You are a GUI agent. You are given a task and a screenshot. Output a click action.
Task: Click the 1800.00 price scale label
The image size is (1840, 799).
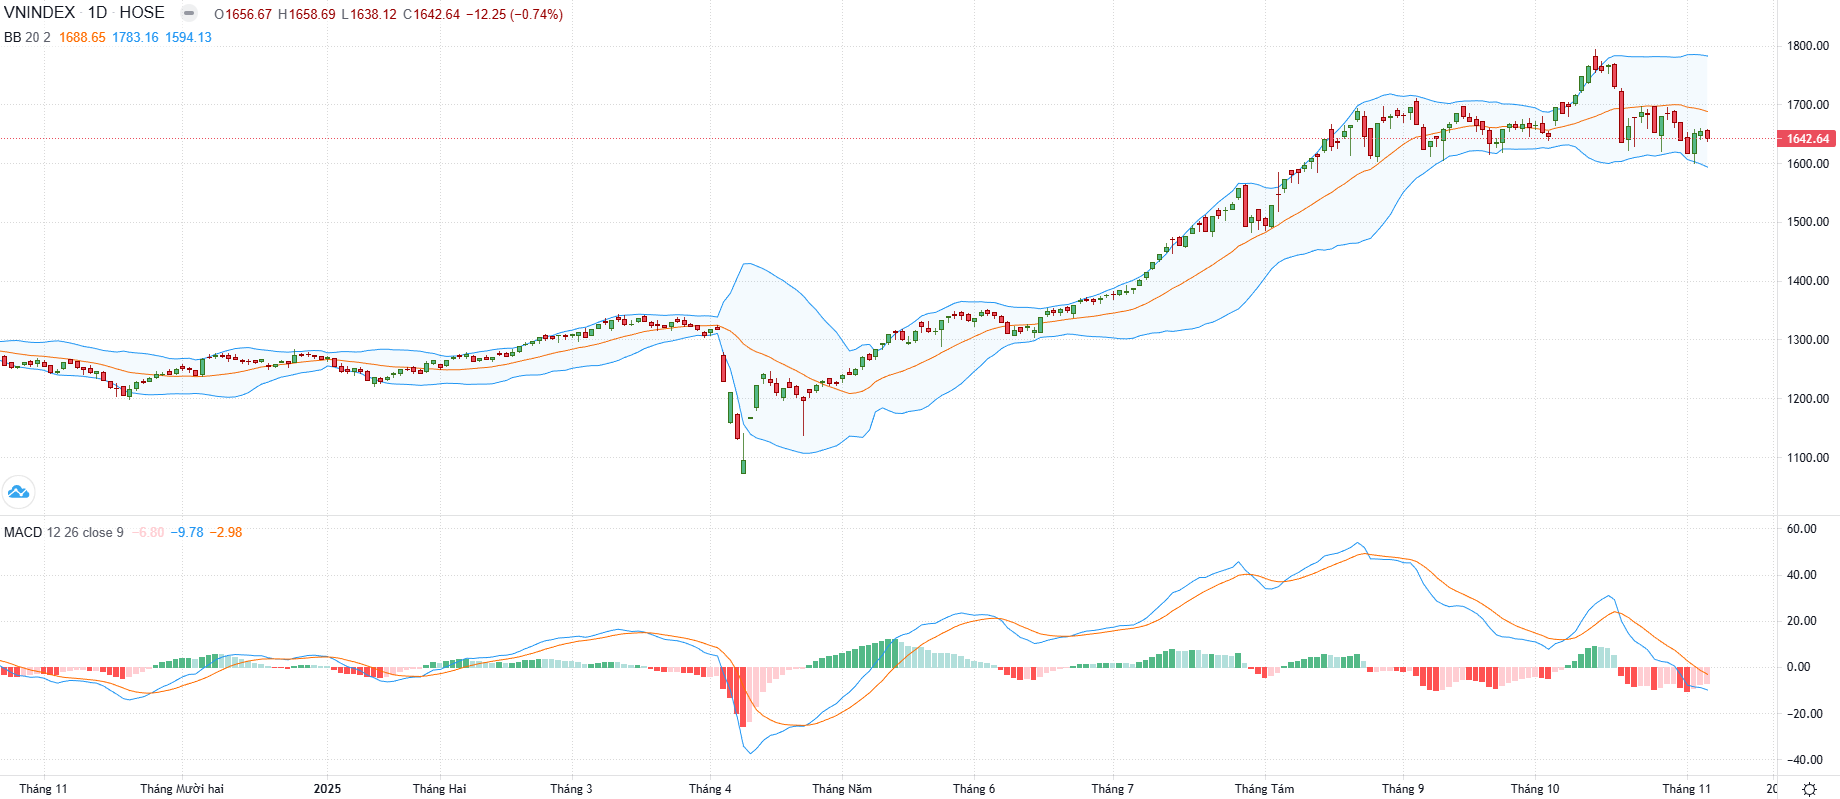pyautogui.click(x=1807, y=46)
